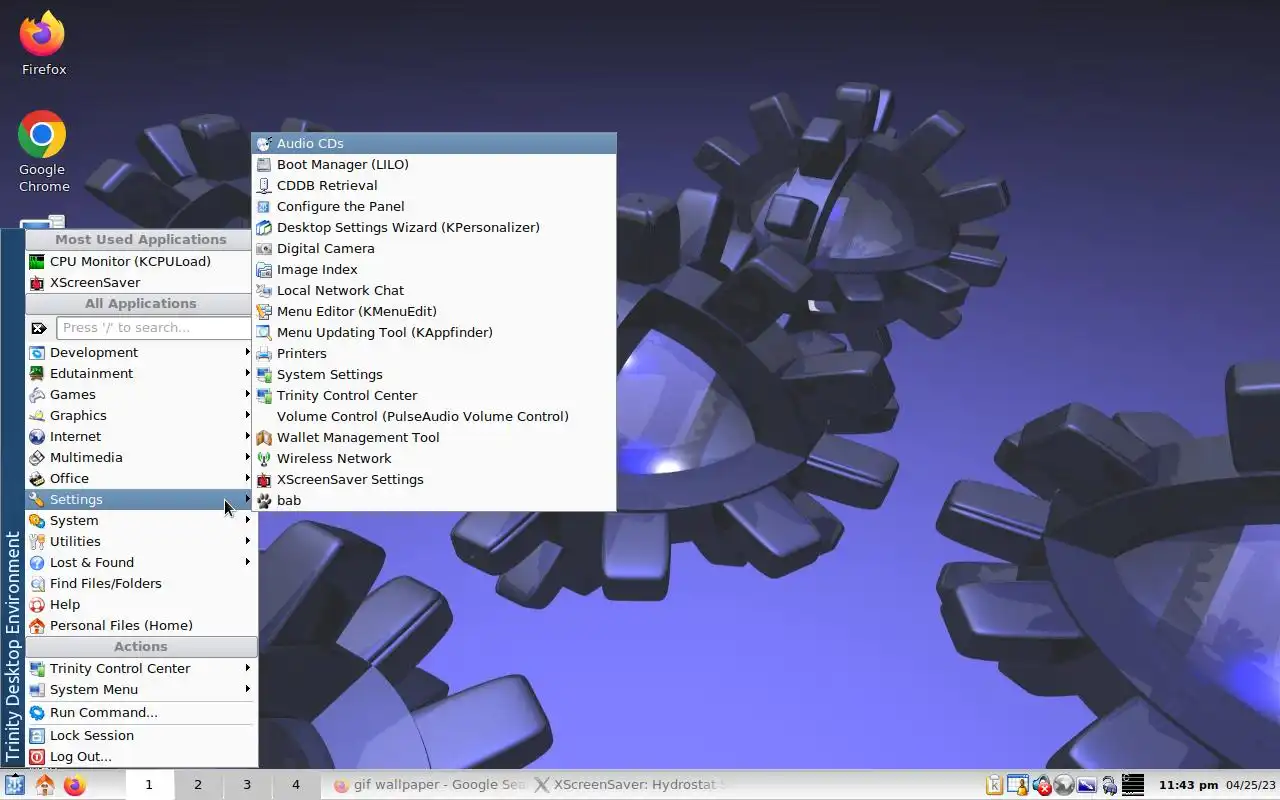Select the highlighted Settings category
The image size is (1280, 800).
coord(140,499)
